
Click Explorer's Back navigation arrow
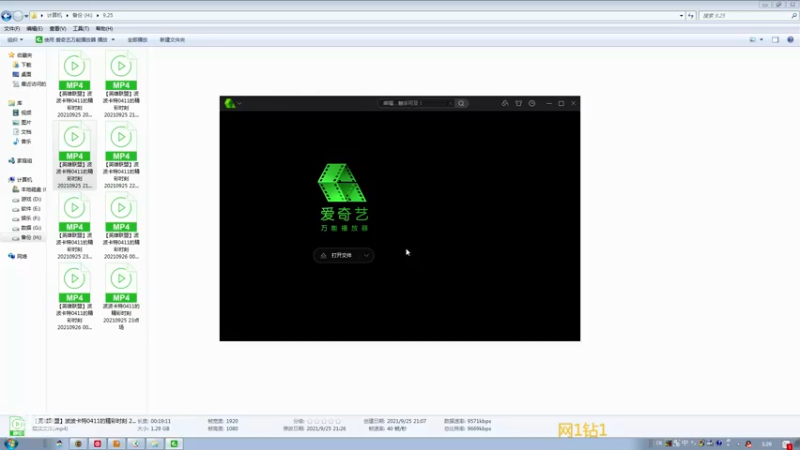(x=7, y=16)
